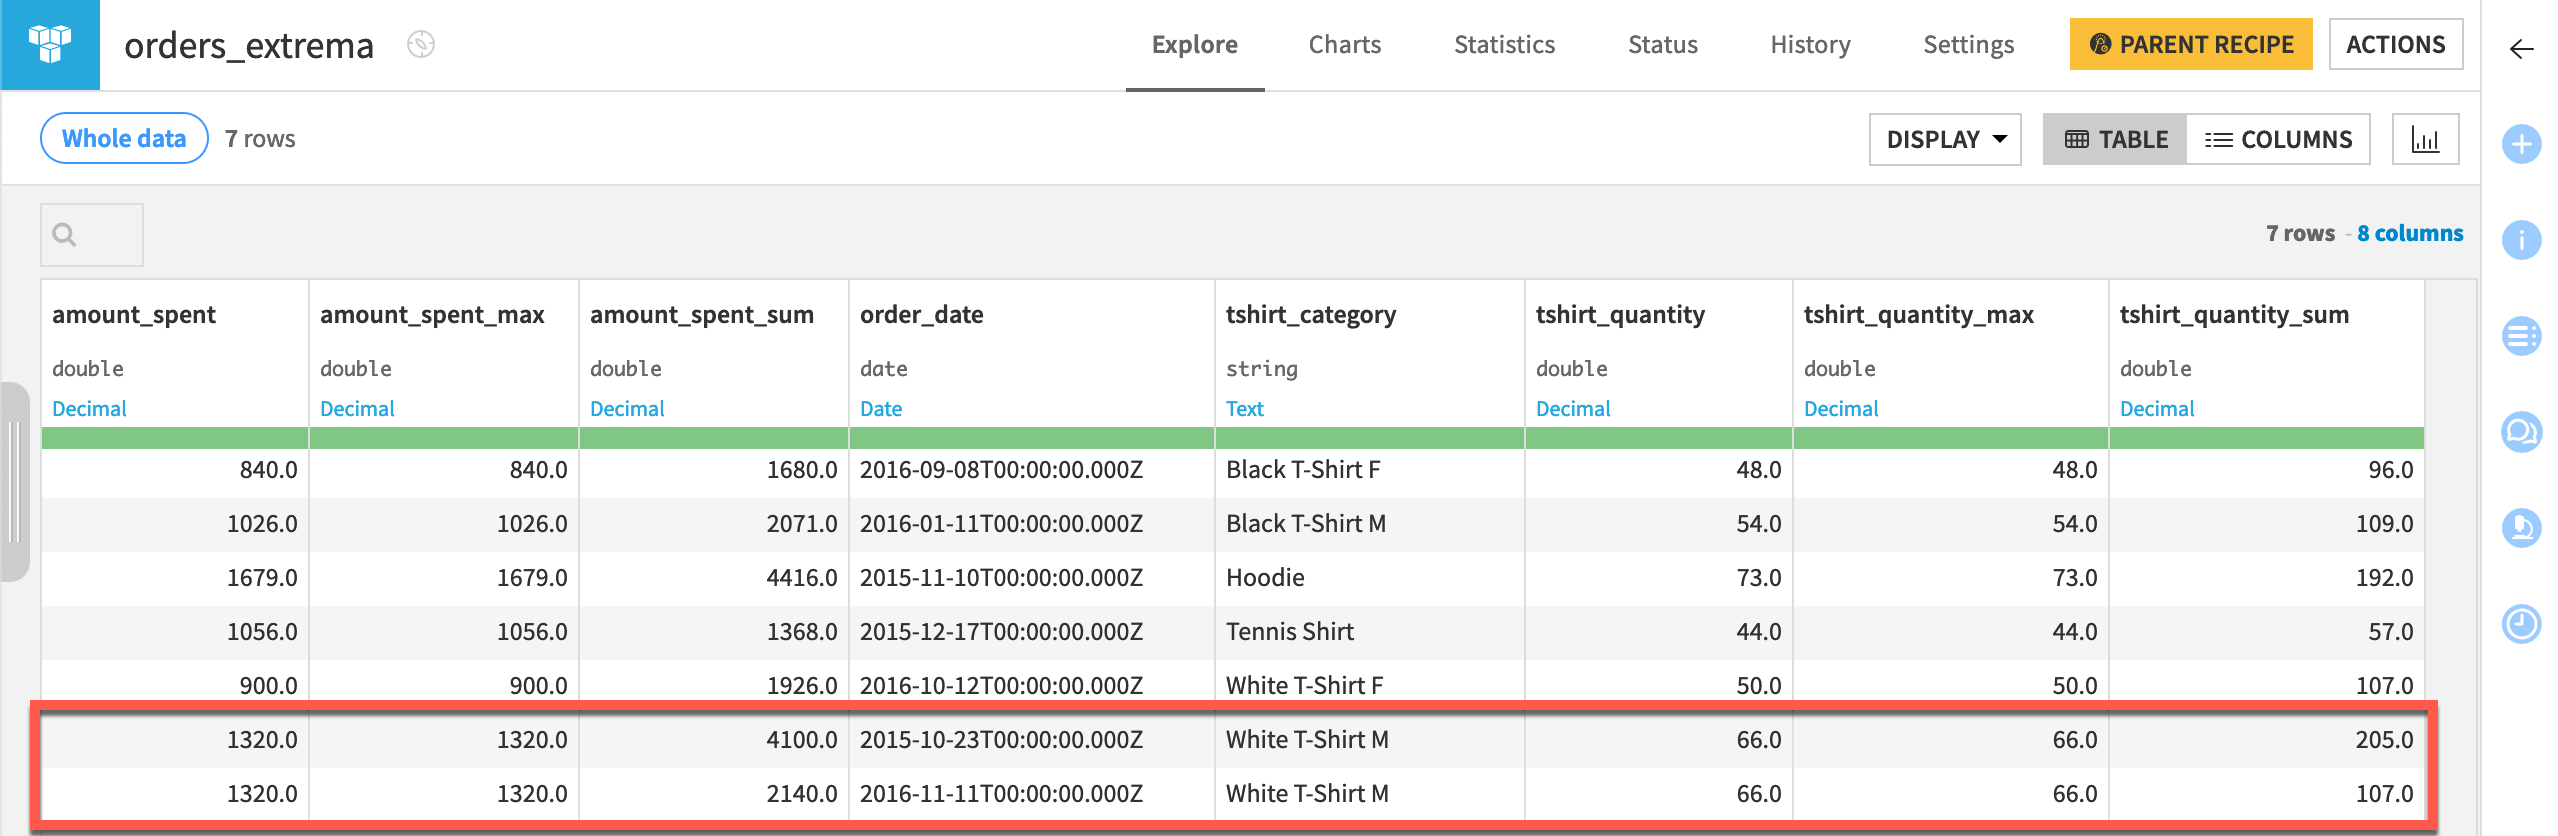Click green validity bar under amount_spent

point(175,438)
